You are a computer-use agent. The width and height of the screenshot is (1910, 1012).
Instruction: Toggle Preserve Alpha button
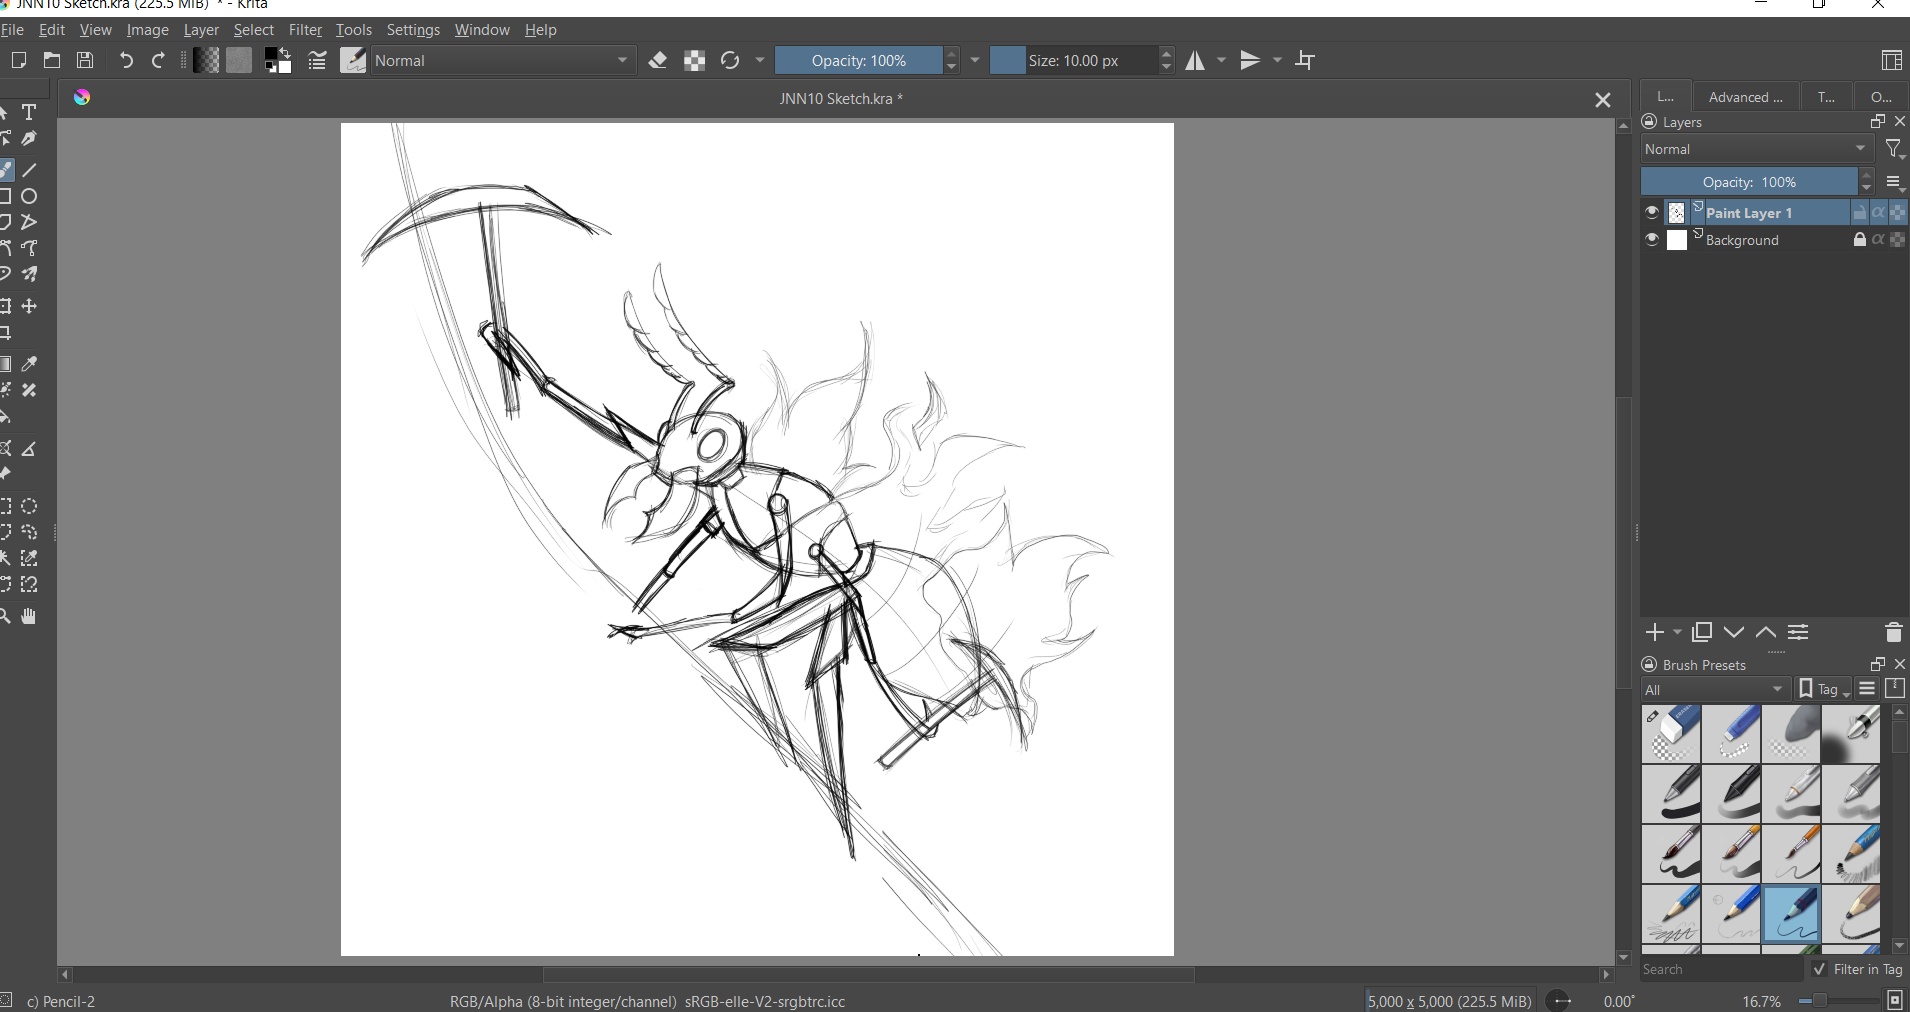click(x=695, y=61)
